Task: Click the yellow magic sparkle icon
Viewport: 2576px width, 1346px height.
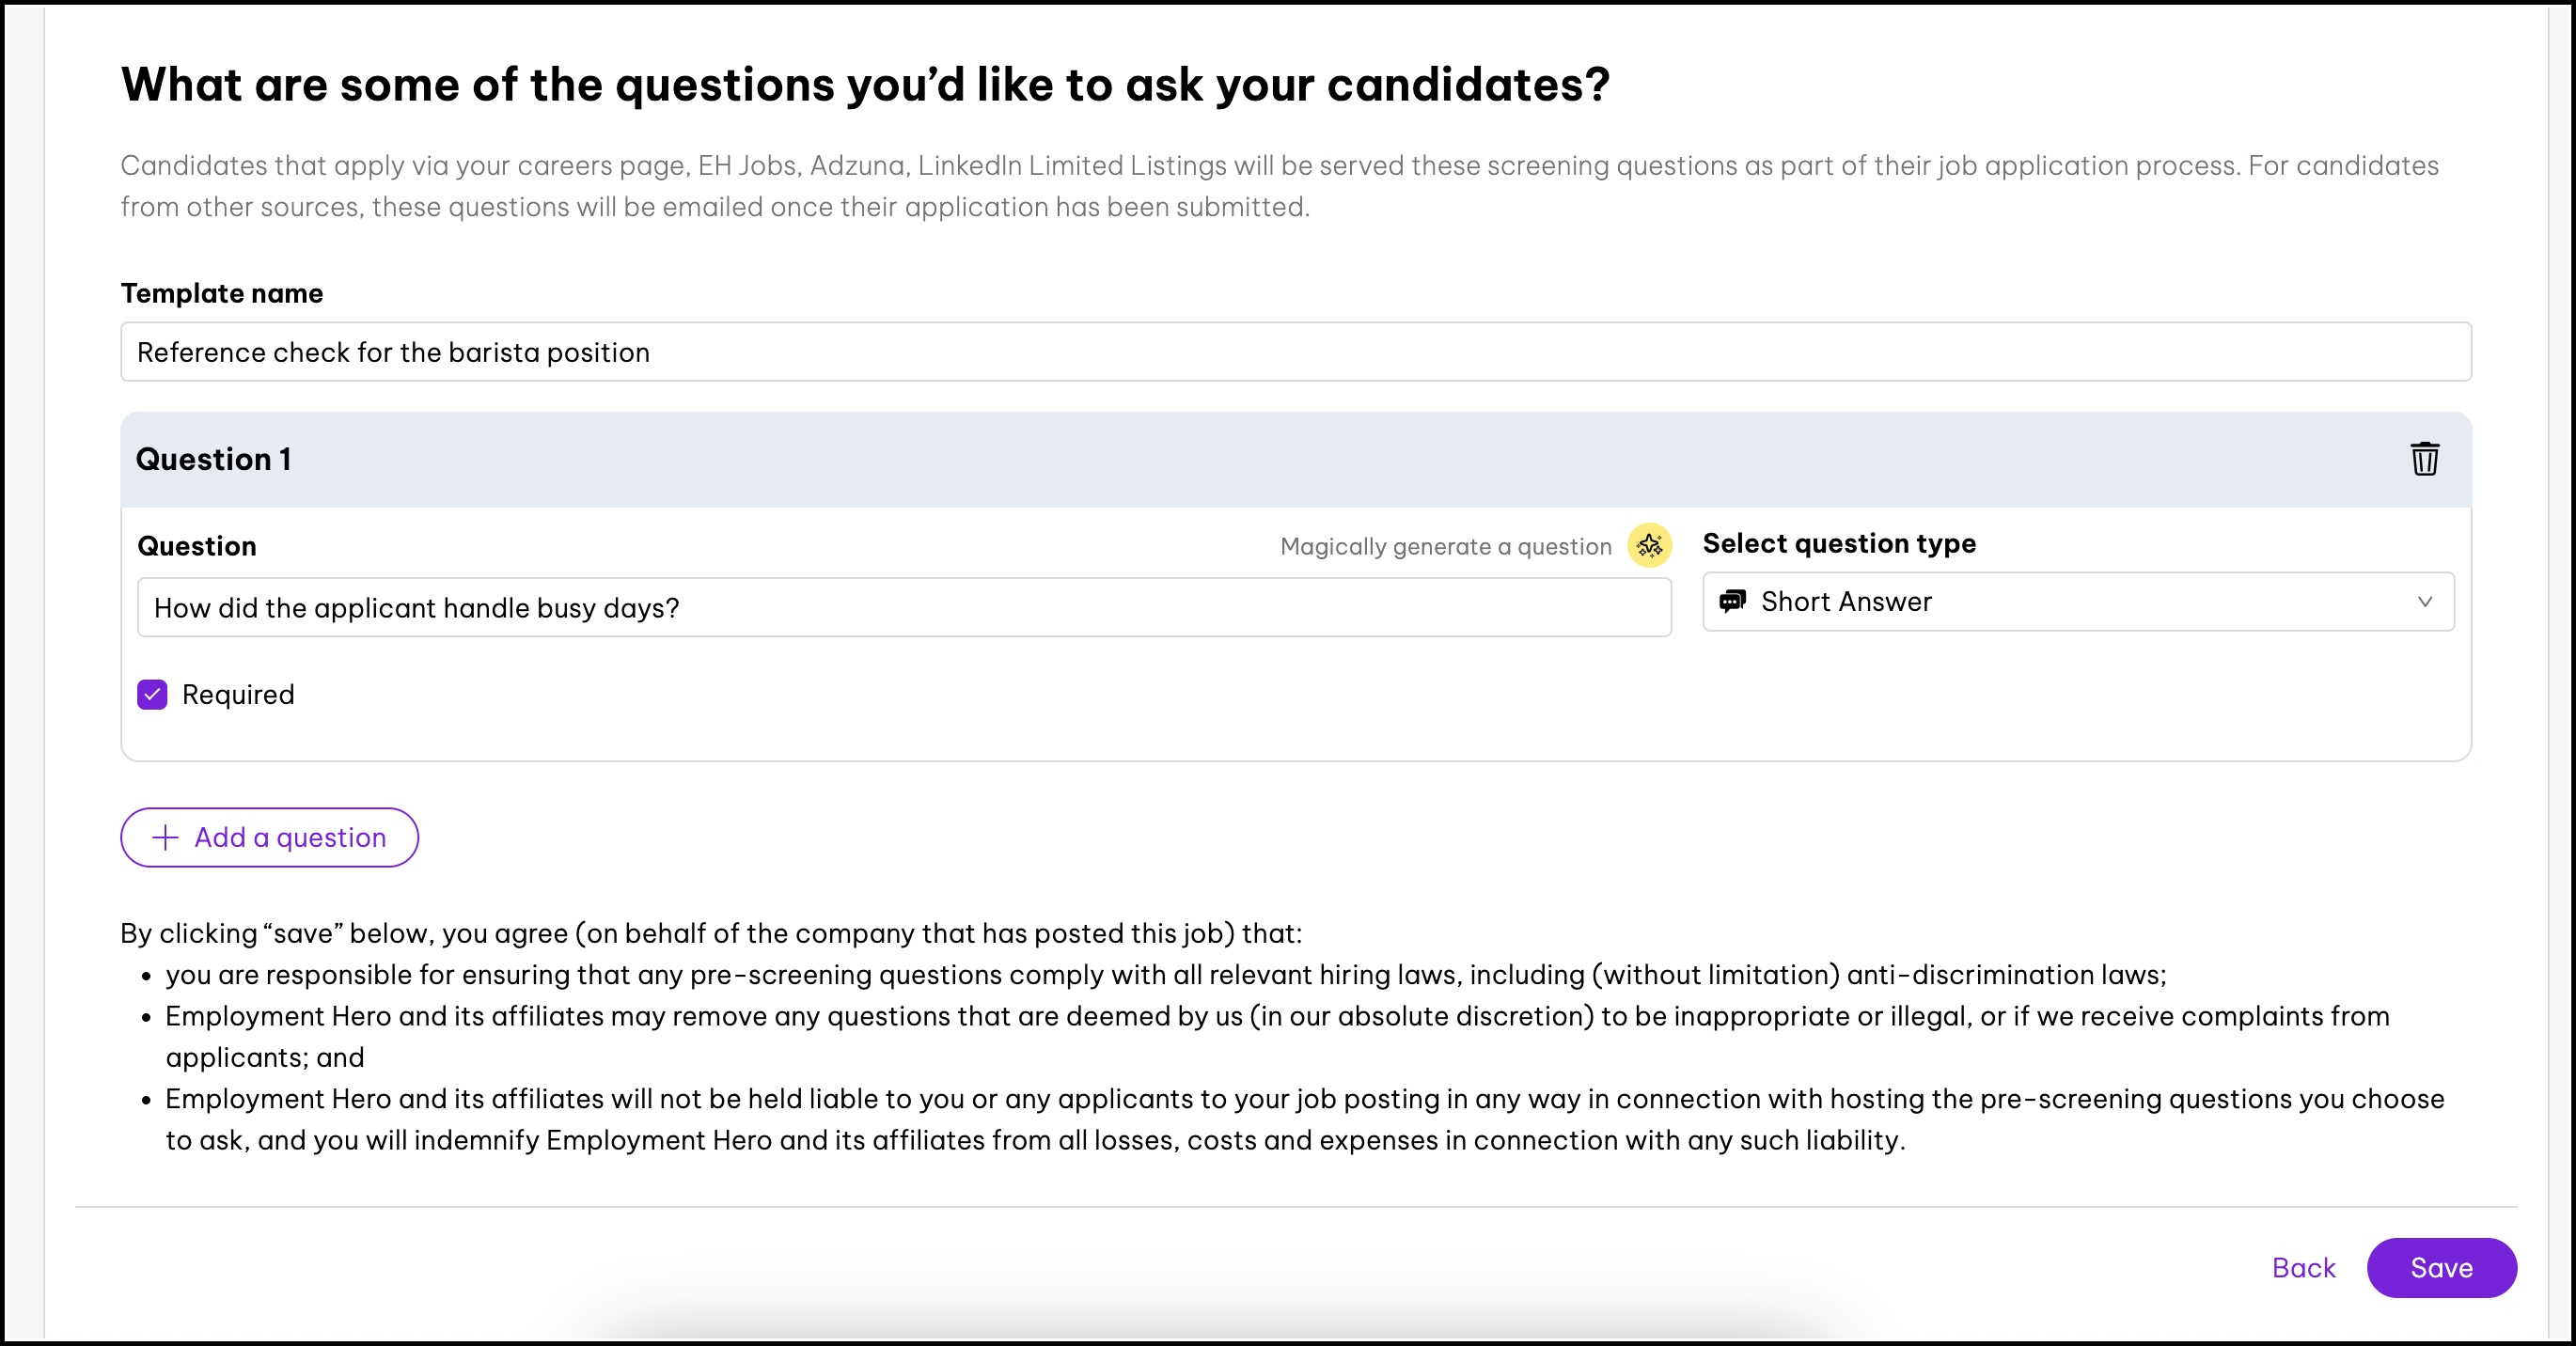Action: (x=1649, y=546)
